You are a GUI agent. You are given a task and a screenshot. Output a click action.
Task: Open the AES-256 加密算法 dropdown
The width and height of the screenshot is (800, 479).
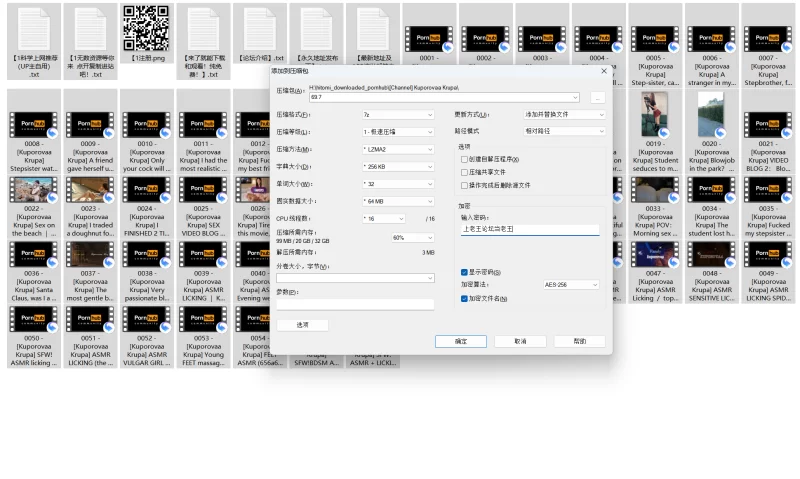coord(571,285)
